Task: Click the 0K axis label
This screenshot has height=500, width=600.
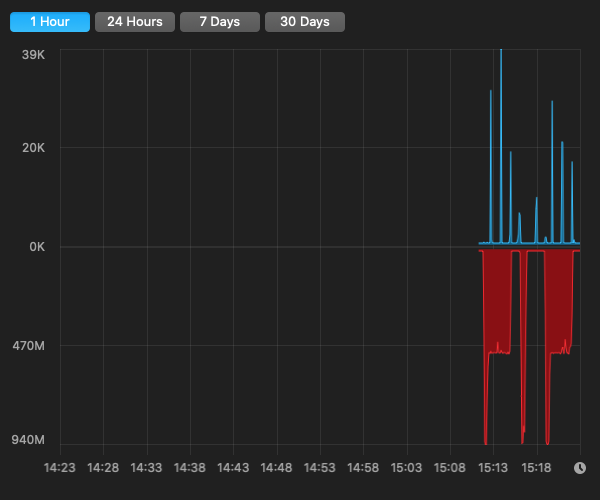Action: (x=37, y=247)
